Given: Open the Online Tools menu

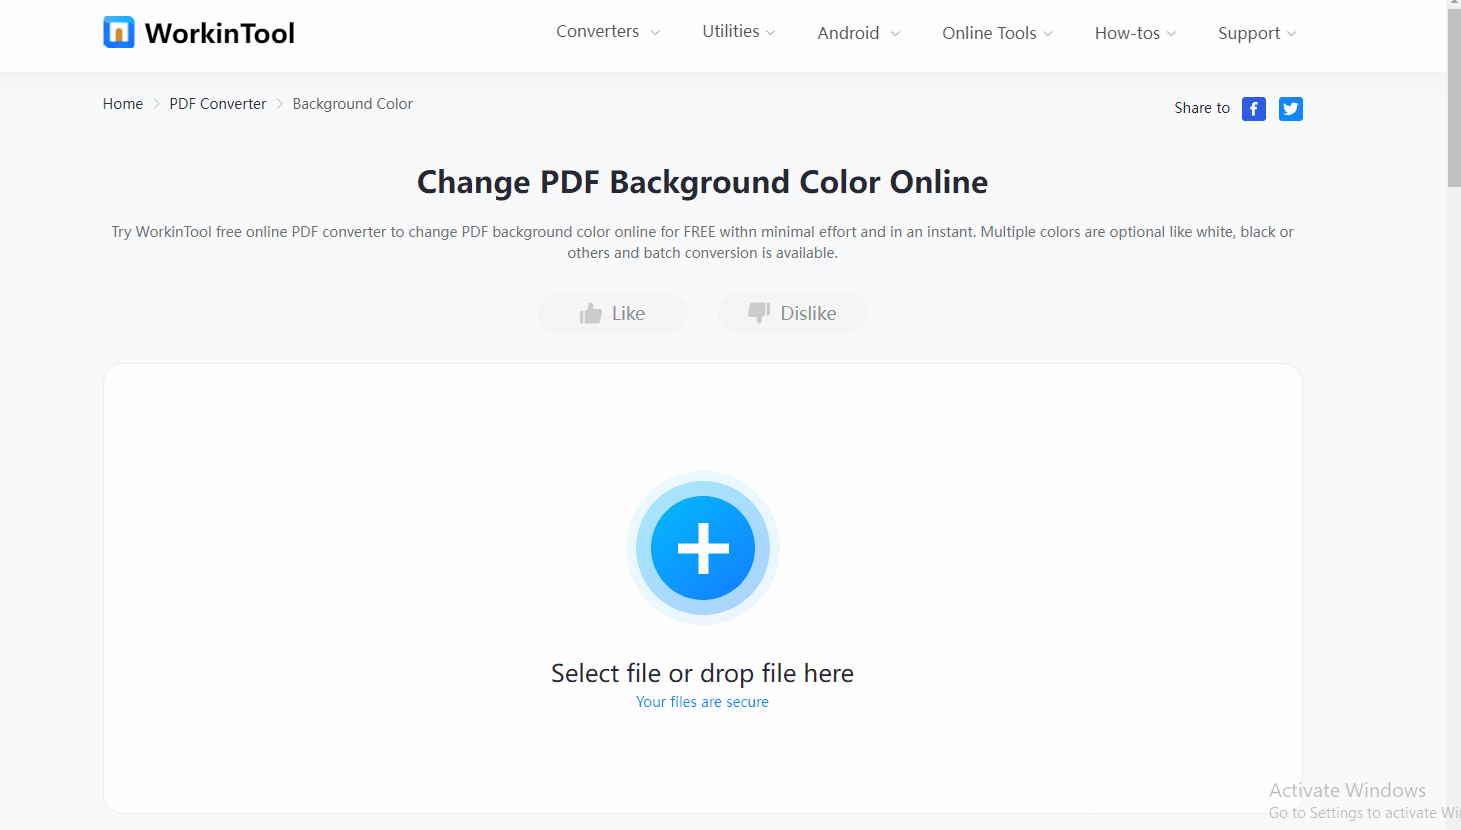Looking at the screenshot, I should click(x=989, y=33).
